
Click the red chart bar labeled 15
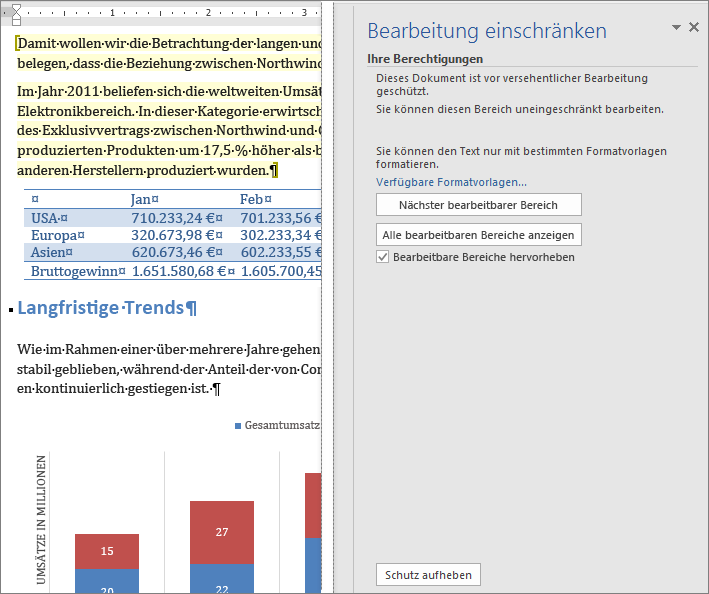[107, 551]
